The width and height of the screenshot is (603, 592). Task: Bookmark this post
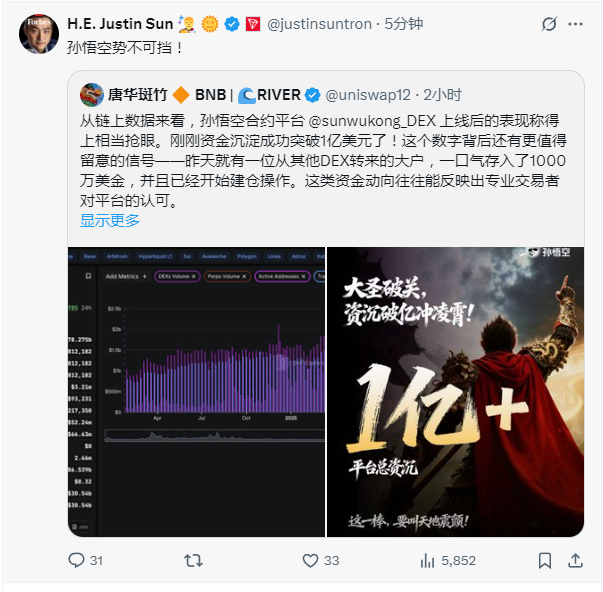click(x=545, y=561)
